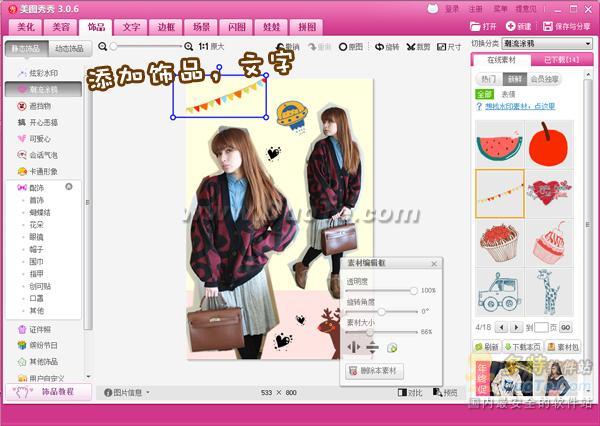This screenshot has height=426, width=600.
Task: Open the 饰品教程 sticker tutorial
Action: point(48,392)
